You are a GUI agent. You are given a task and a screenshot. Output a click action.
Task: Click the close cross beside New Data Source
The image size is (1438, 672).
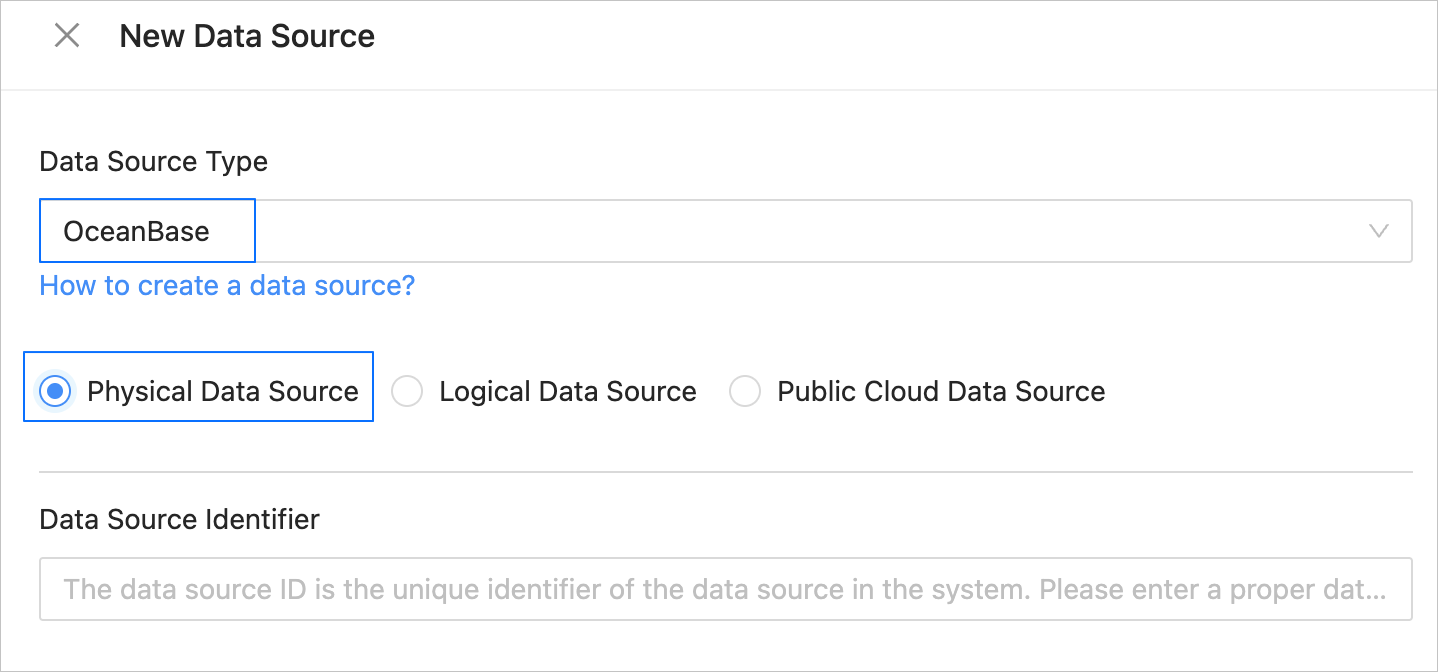pyautogui.click(x=67, y=35)
